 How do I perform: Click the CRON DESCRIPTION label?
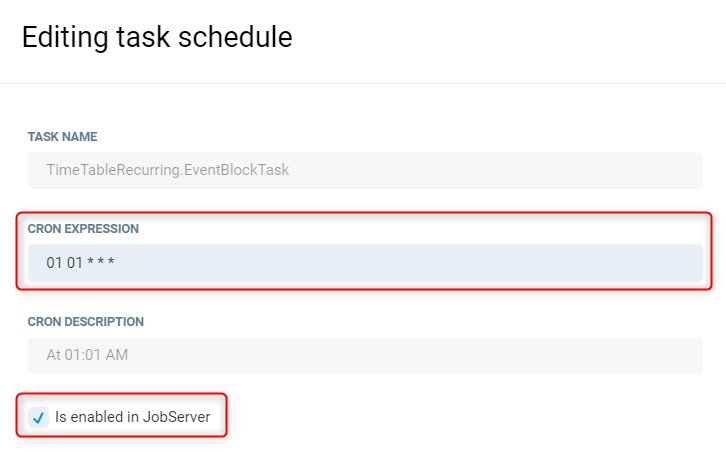point(86,322)
